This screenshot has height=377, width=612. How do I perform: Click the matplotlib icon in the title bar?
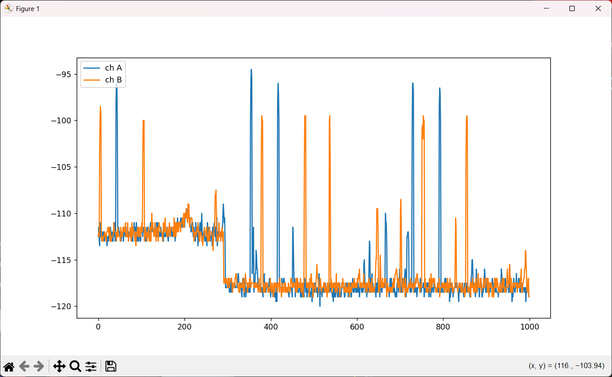tap(8, 8)
